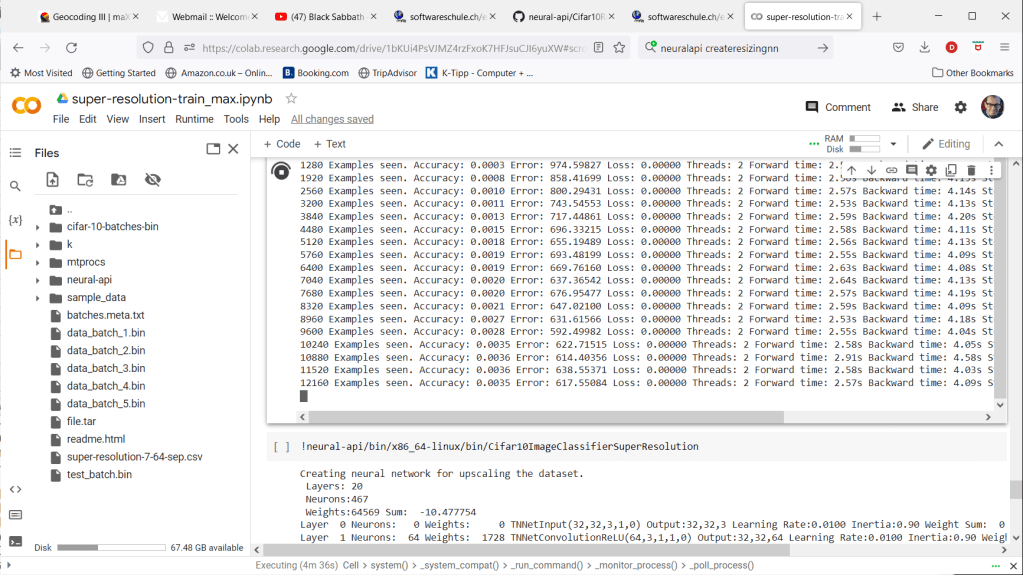Expand the neural-api folder in the tree
Screen dimensions: 1023x575
(38, 280)
